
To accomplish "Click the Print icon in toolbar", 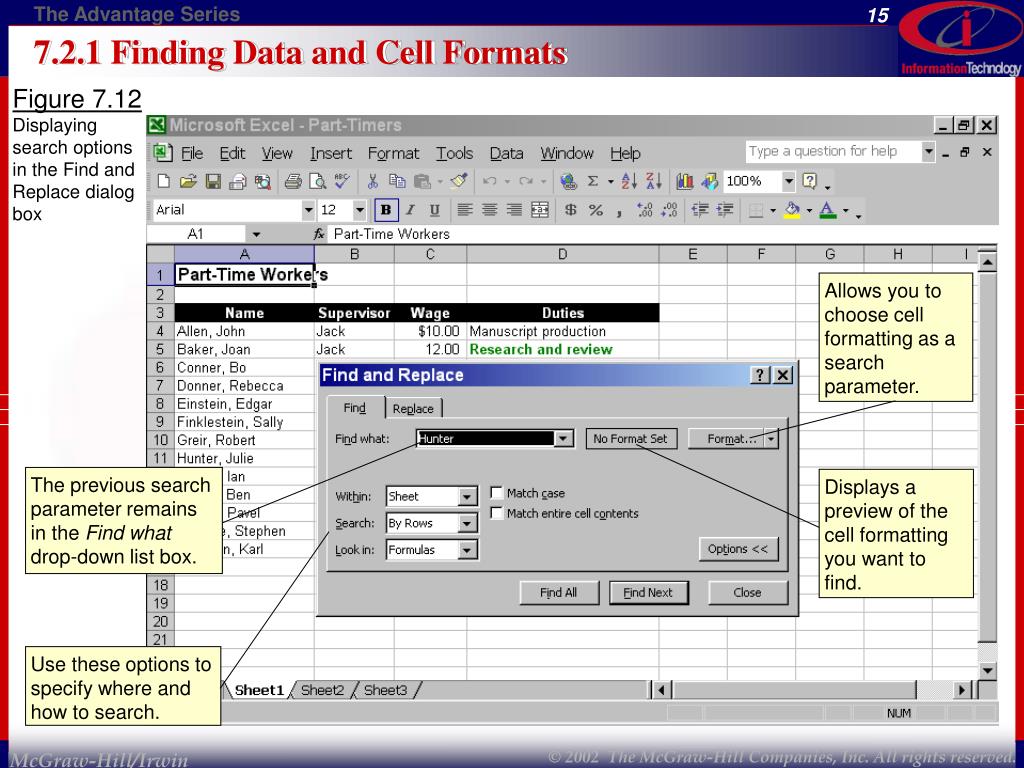I will (x=293, y=182).
